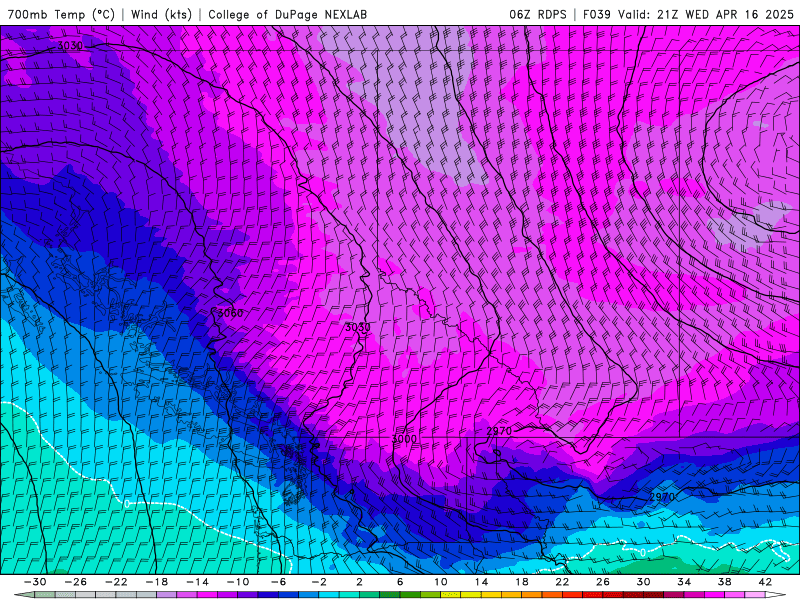Select the -14 colorbar tick label
The image size is (800, 600).
coord(197,582)
